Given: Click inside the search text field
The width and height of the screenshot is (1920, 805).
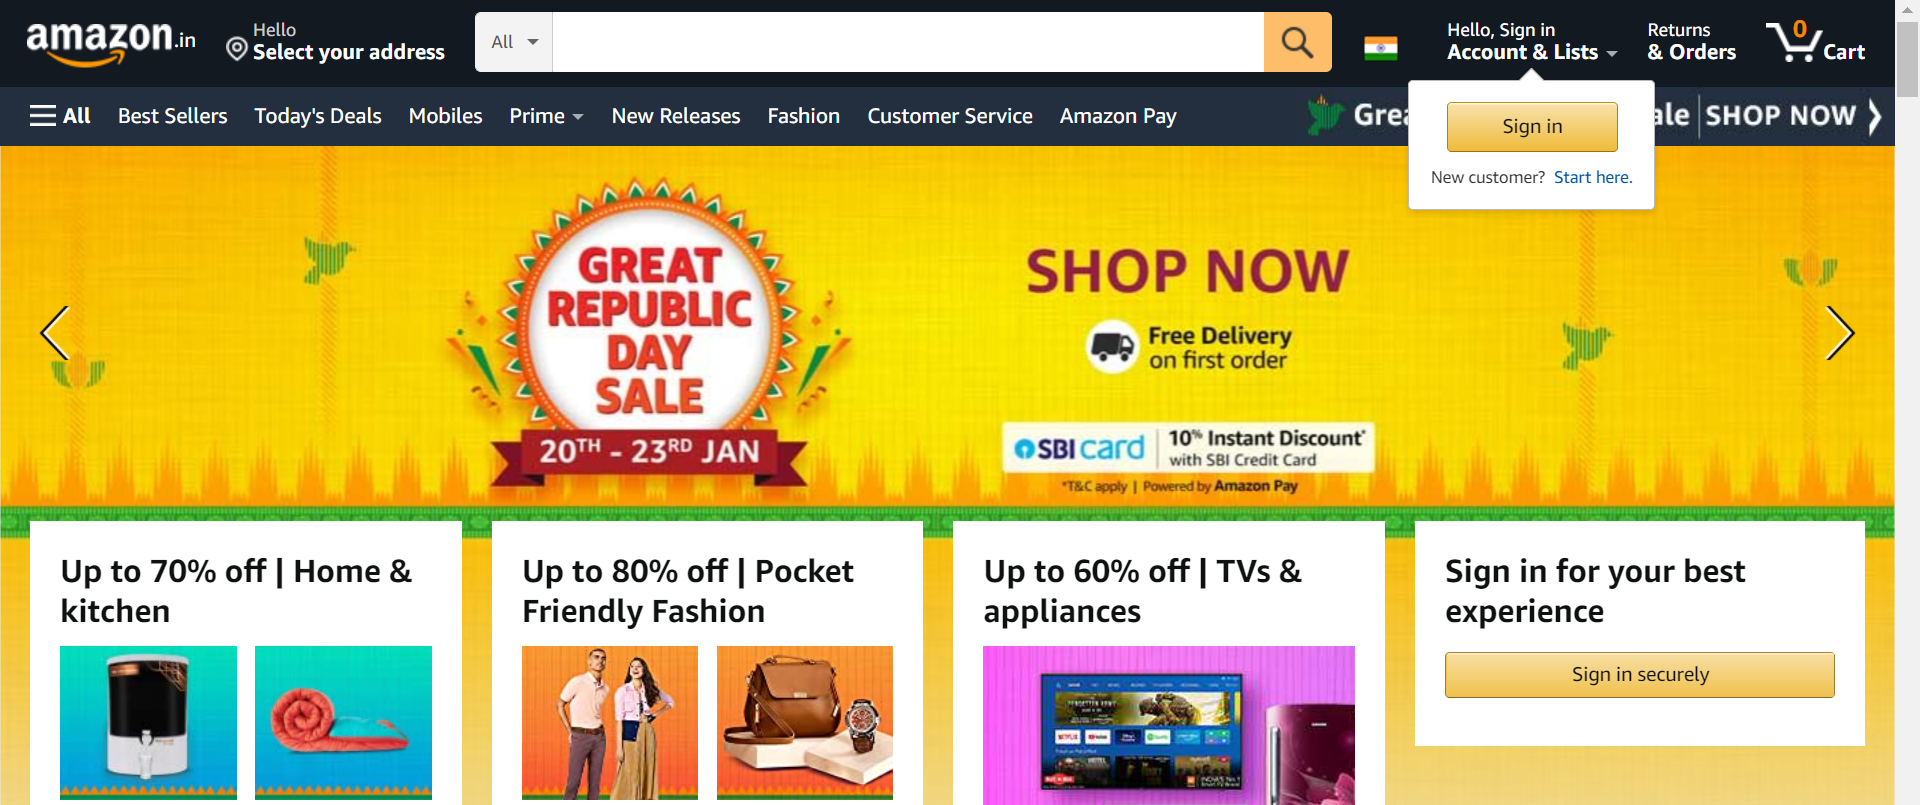Looking at the screenshot, I should [x=908, y=42].
